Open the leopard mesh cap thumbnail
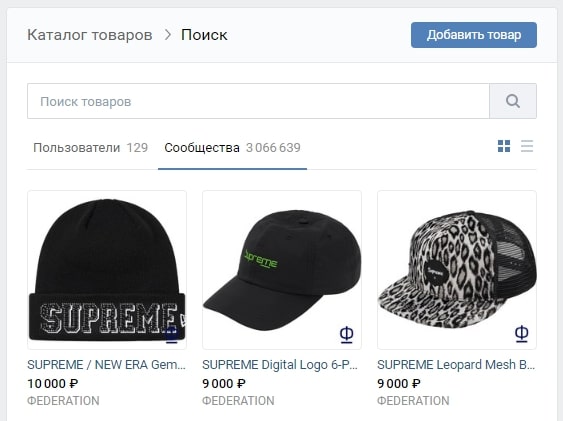 pyautogui.click(x=457, y=270)
